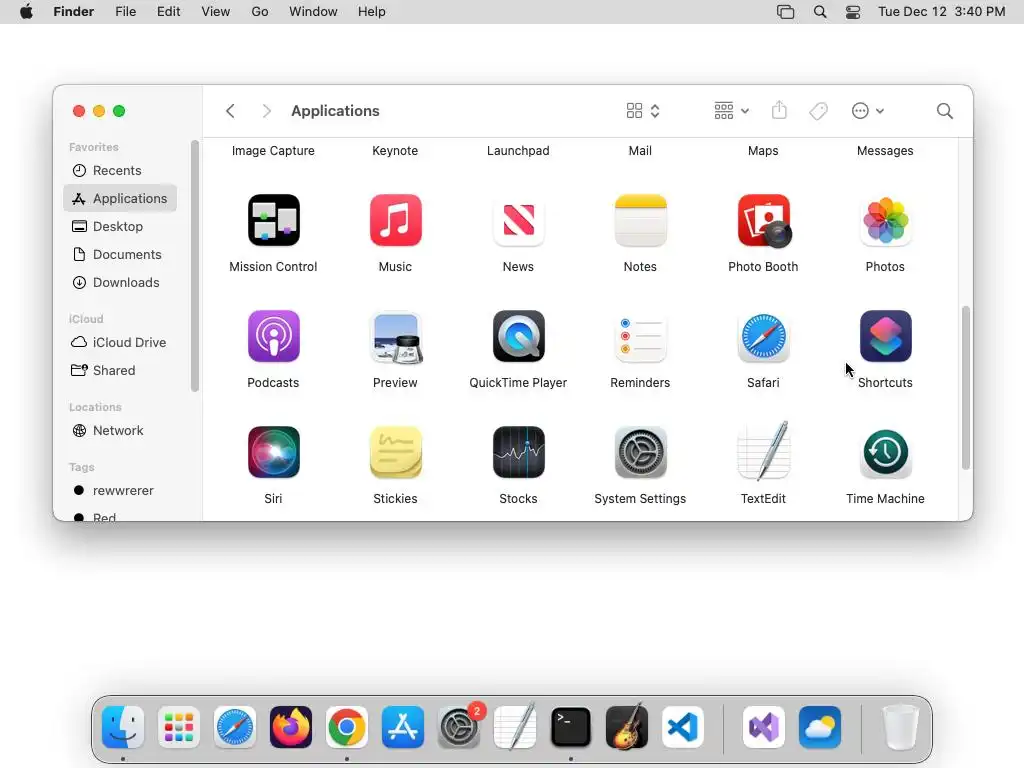Image resolution: width=1024 pixels, height=768 pixels.
Task: Open the View menu
Action: [216, 12]
